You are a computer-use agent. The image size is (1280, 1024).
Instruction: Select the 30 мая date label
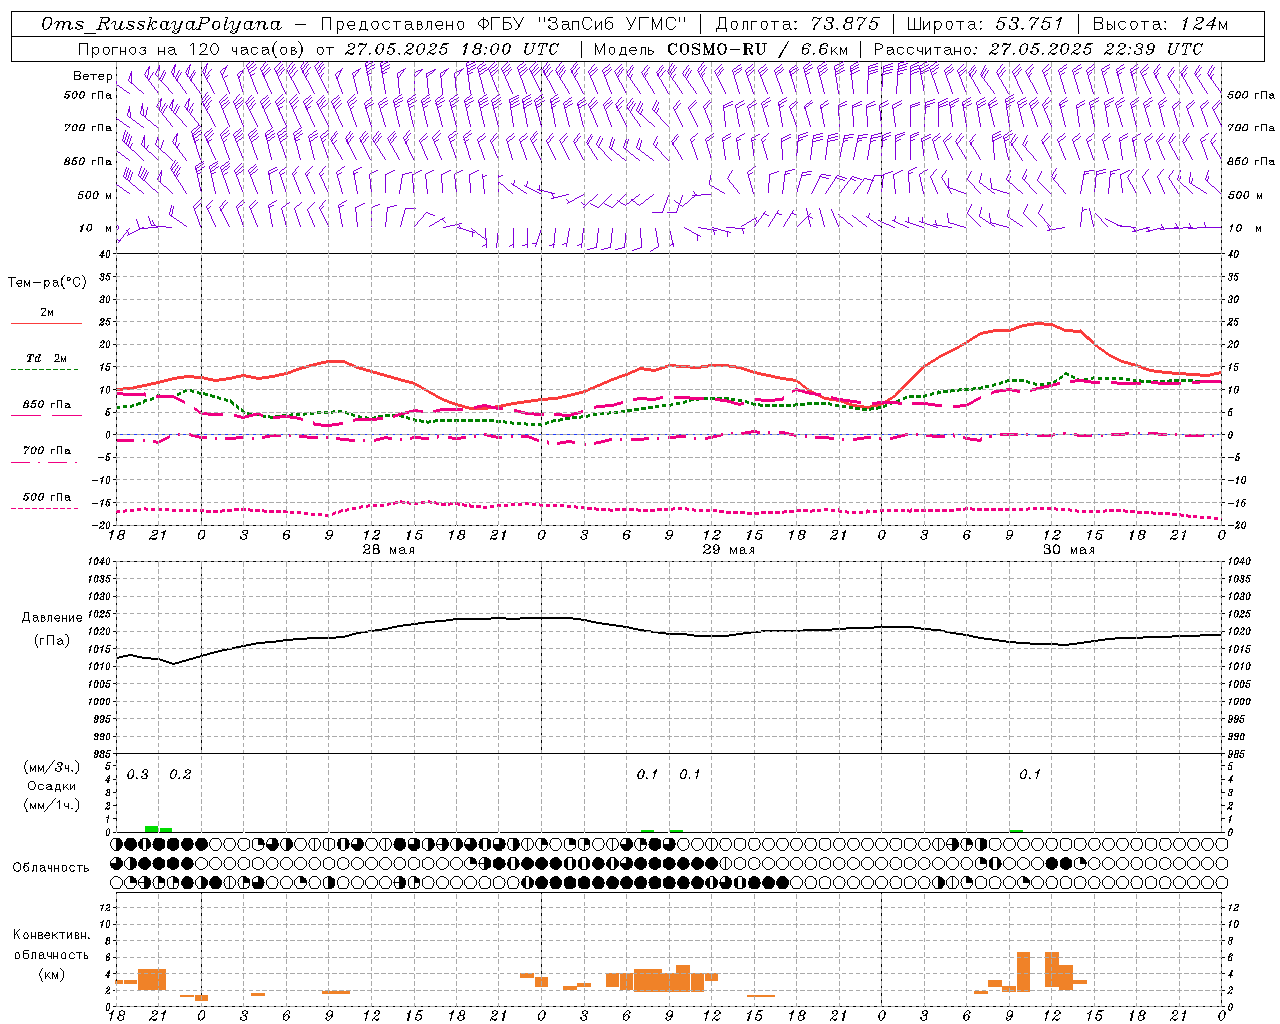(x=1069, y=550)
